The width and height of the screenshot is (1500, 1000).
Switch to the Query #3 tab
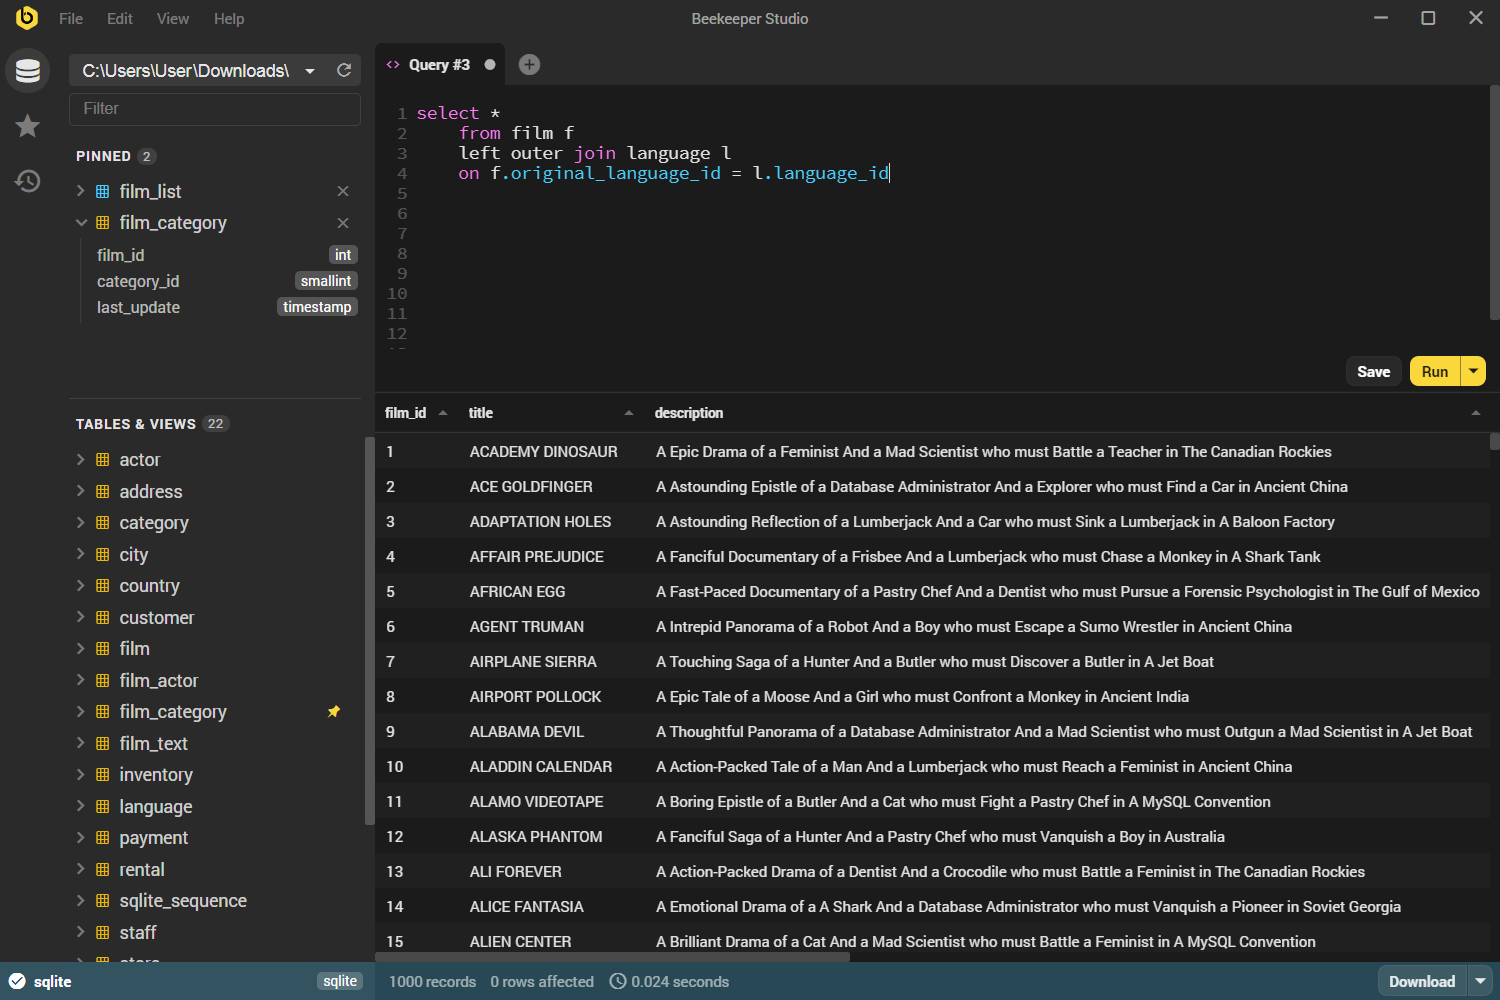pos(438,65)
